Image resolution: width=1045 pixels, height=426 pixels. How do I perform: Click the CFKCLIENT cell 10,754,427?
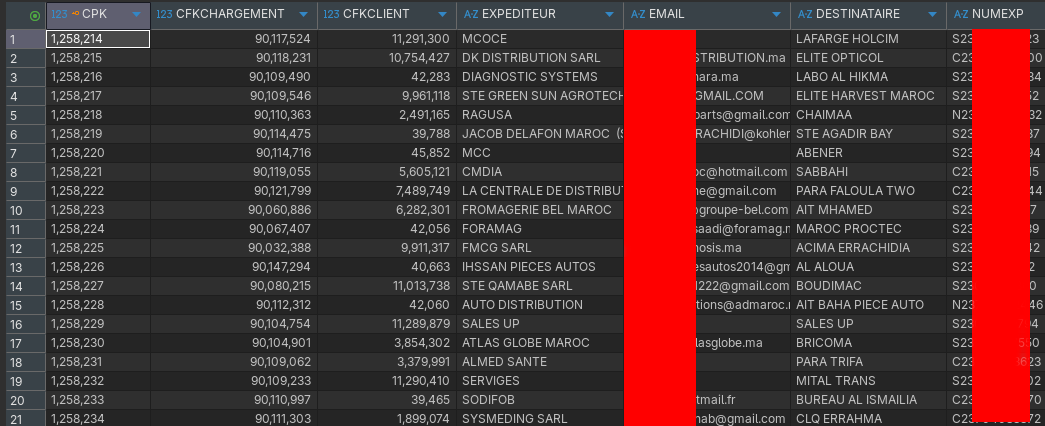(x=387, y=58)
